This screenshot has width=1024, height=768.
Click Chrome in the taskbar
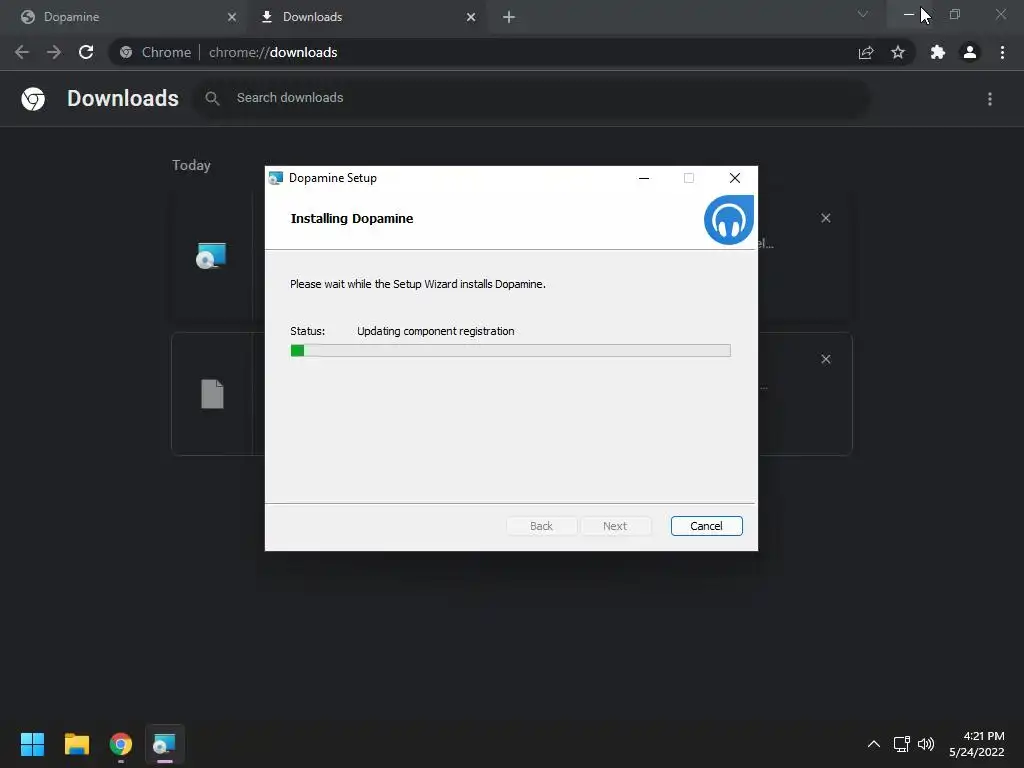pyautogui.click(x=121, y=744)
